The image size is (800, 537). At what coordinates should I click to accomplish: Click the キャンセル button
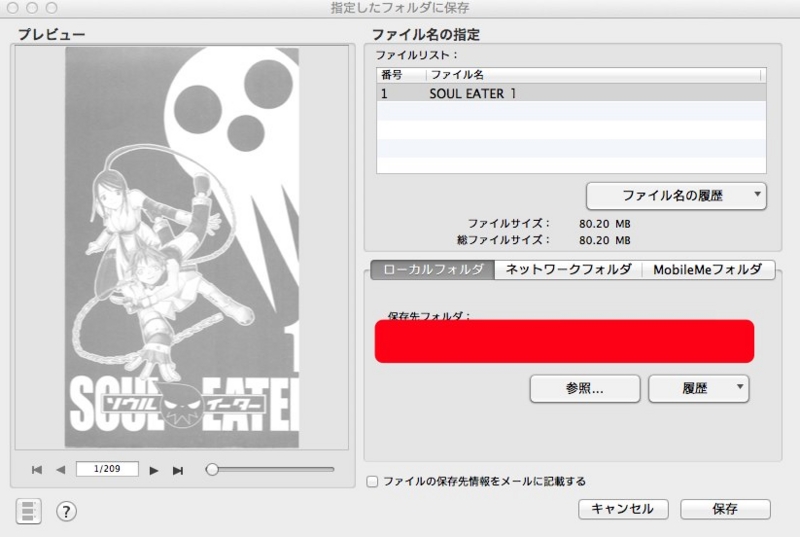coord(623,509)
